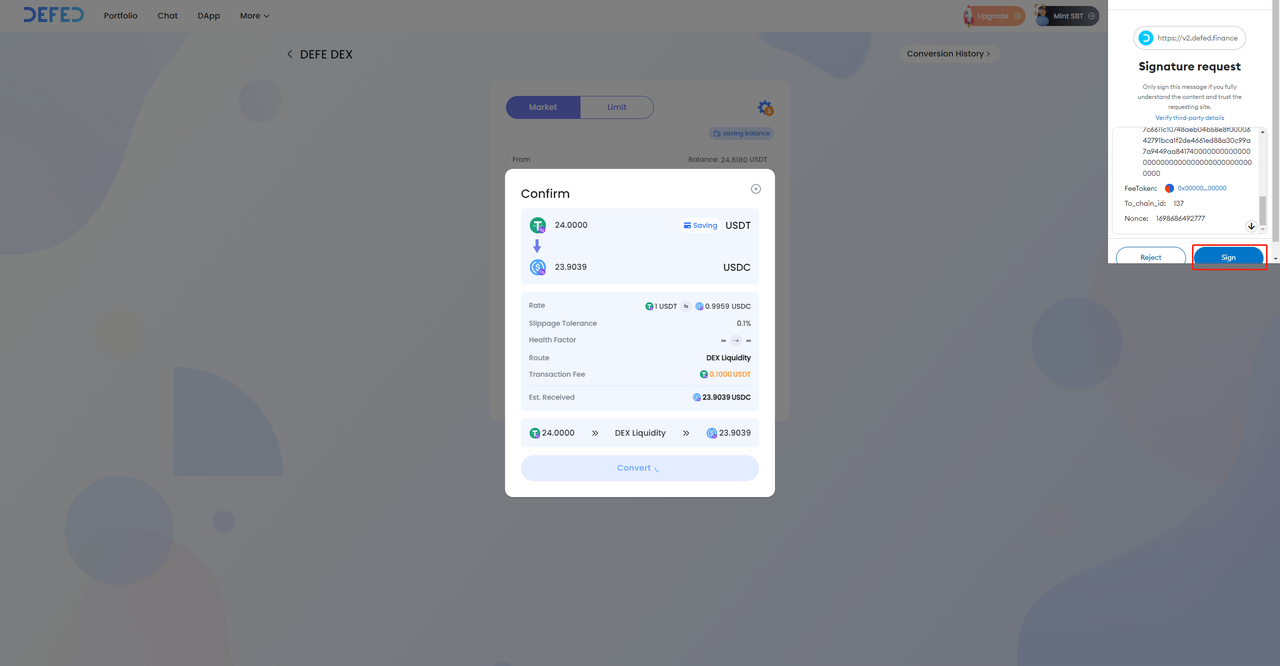Click the USDC token icon in Confirm
The width and height of the screenshot is (1280, 666).
click(538, 267)
